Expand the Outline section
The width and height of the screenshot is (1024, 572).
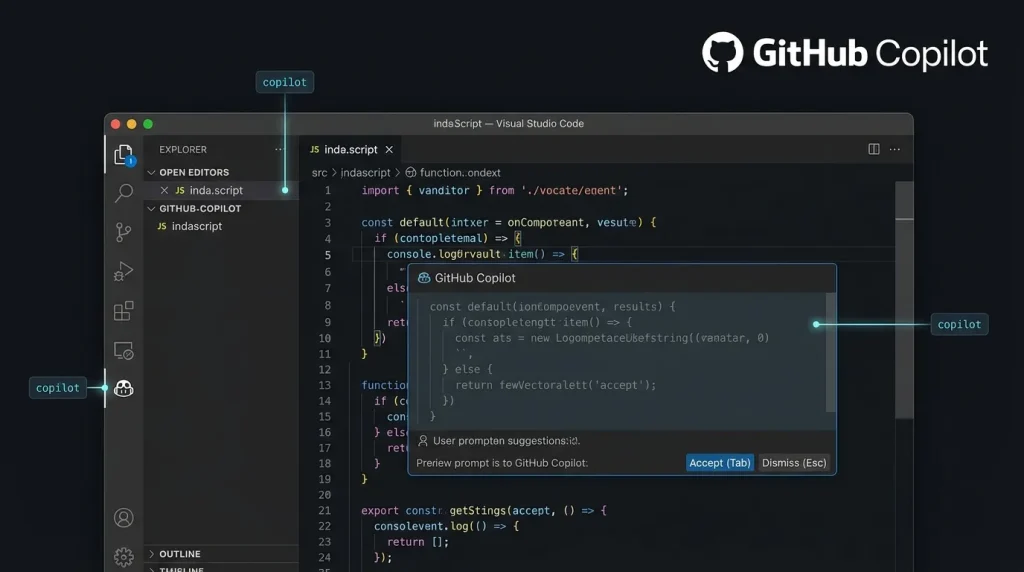pyautogui.click(x=152, y=554)
